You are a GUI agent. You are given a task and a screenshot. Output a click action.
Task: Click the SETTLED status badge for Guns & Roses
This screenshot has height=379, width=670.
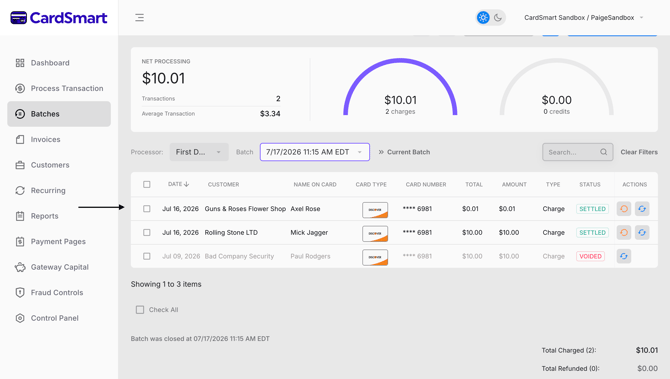click(592, 209)
